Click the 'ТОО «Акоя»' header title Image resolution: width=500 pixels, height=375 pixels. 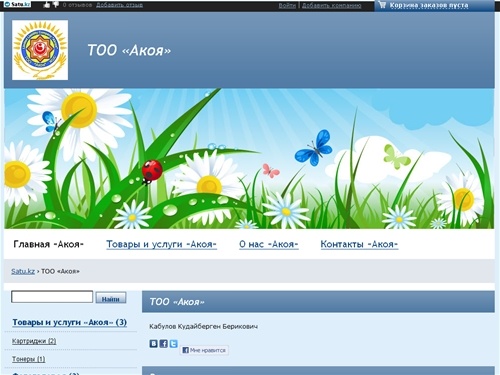pos(129,50)
